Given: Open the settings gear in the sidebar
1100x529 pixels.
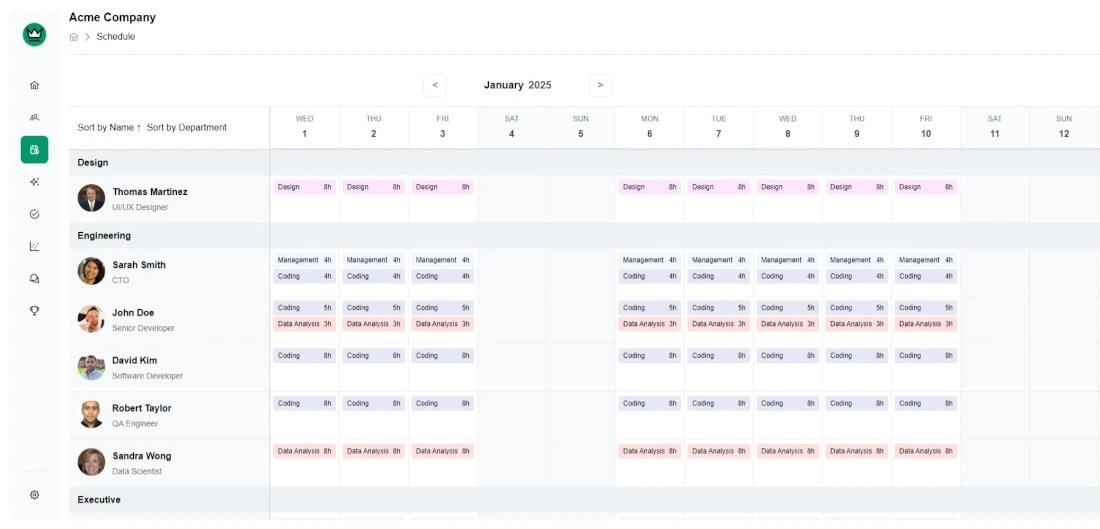Looking at the screenshot, I should click(x=34, y=495).
